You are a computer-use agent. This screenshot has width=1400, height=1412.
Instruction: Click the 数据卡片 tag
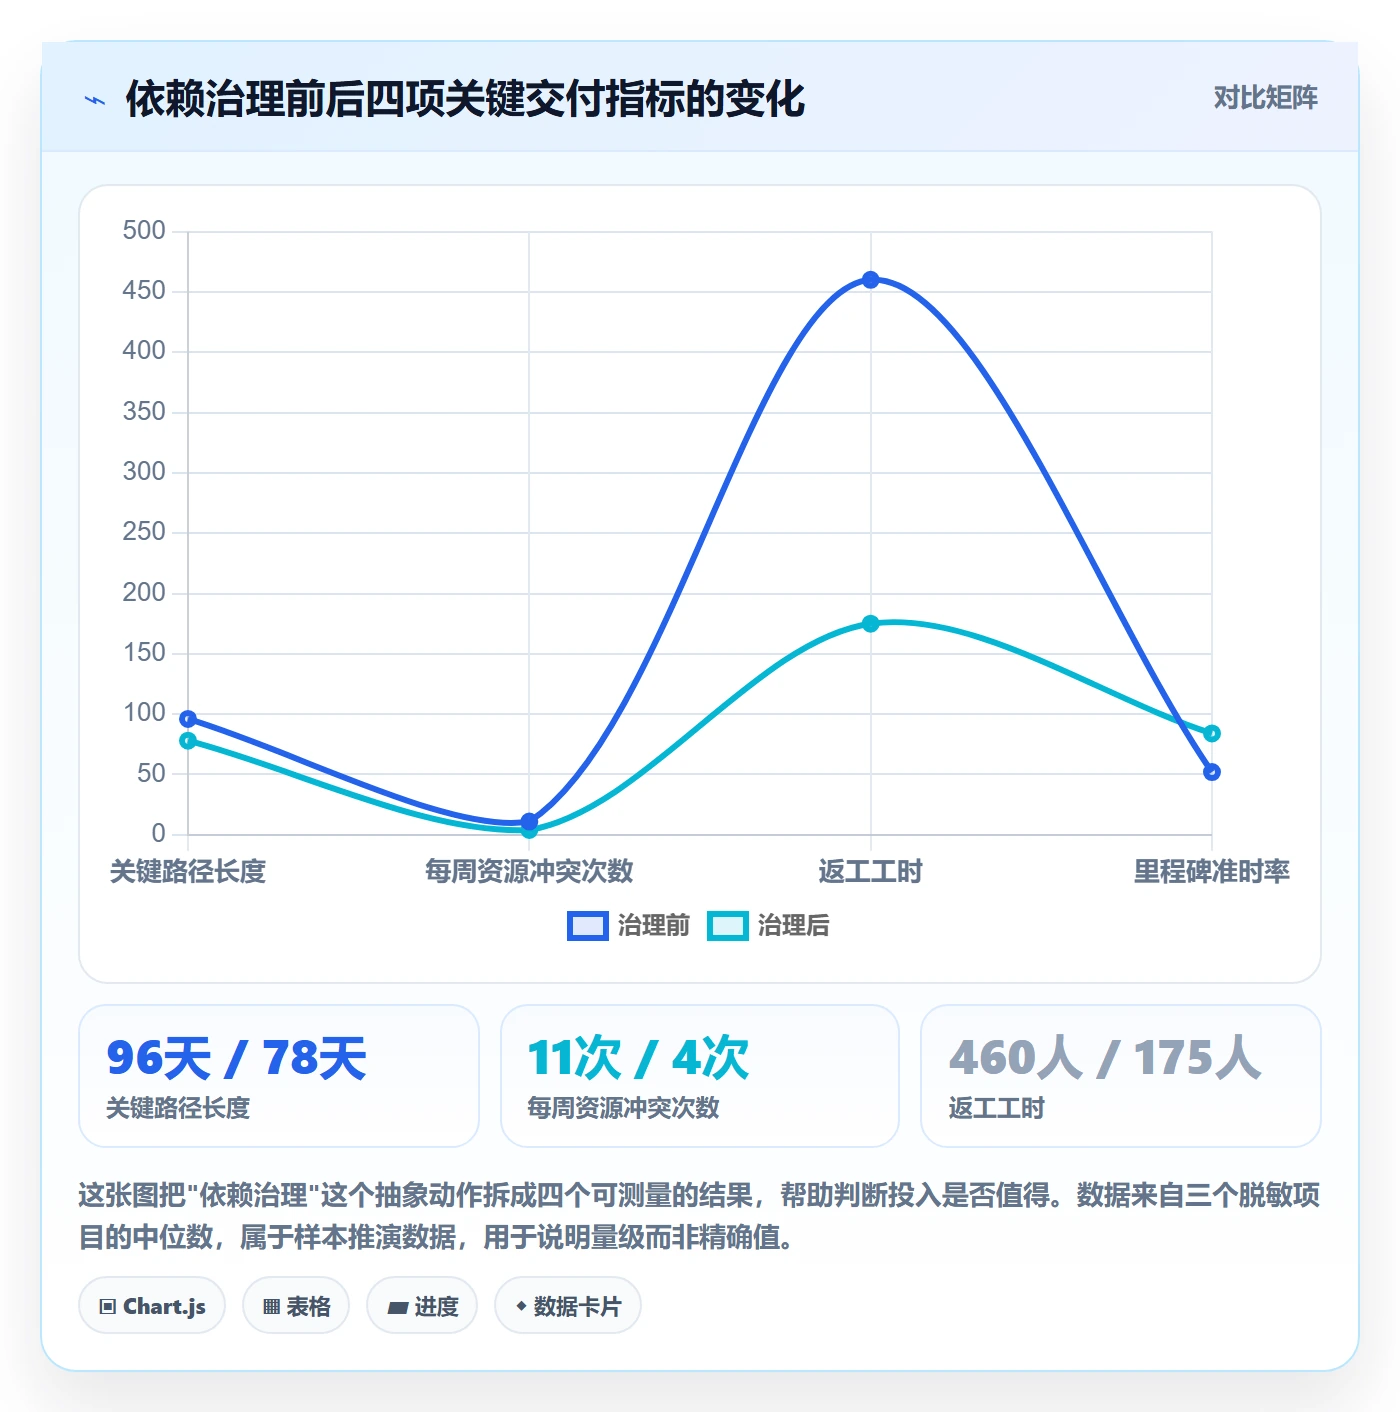[568, 1306]
